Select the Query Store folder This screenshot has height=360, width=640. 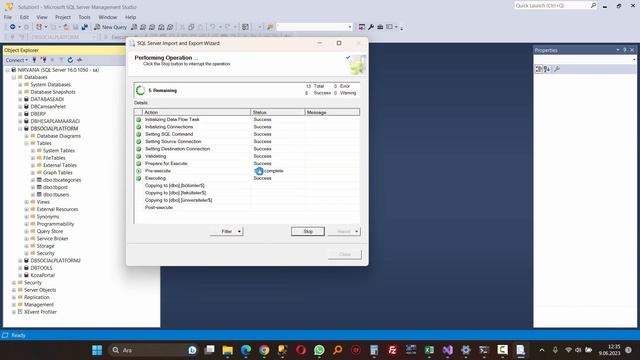50,231
